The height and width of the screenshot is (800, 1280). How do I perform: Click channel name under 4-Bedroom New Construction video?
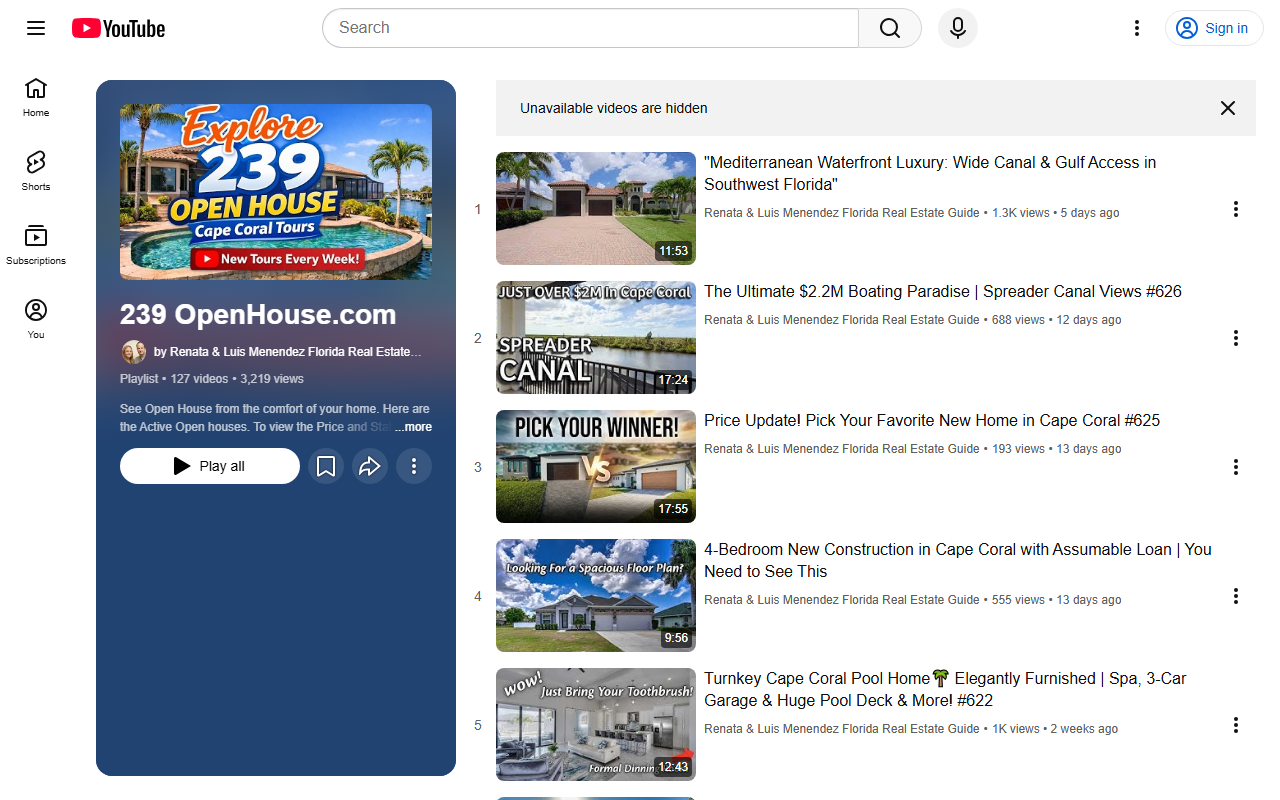pyautogui.click(x=842, y=600)
